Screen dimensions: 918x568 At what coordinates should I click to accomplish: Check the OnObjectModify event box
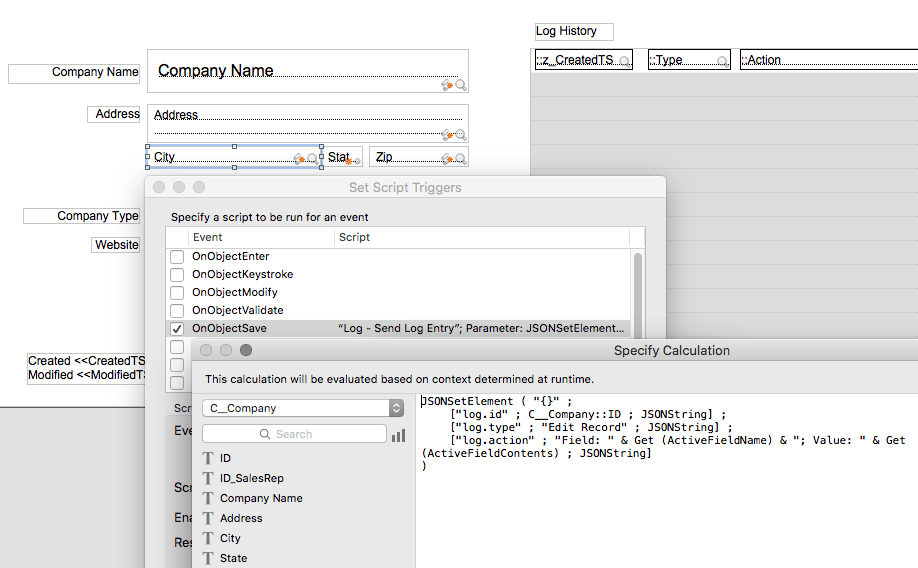pos(177,293)
